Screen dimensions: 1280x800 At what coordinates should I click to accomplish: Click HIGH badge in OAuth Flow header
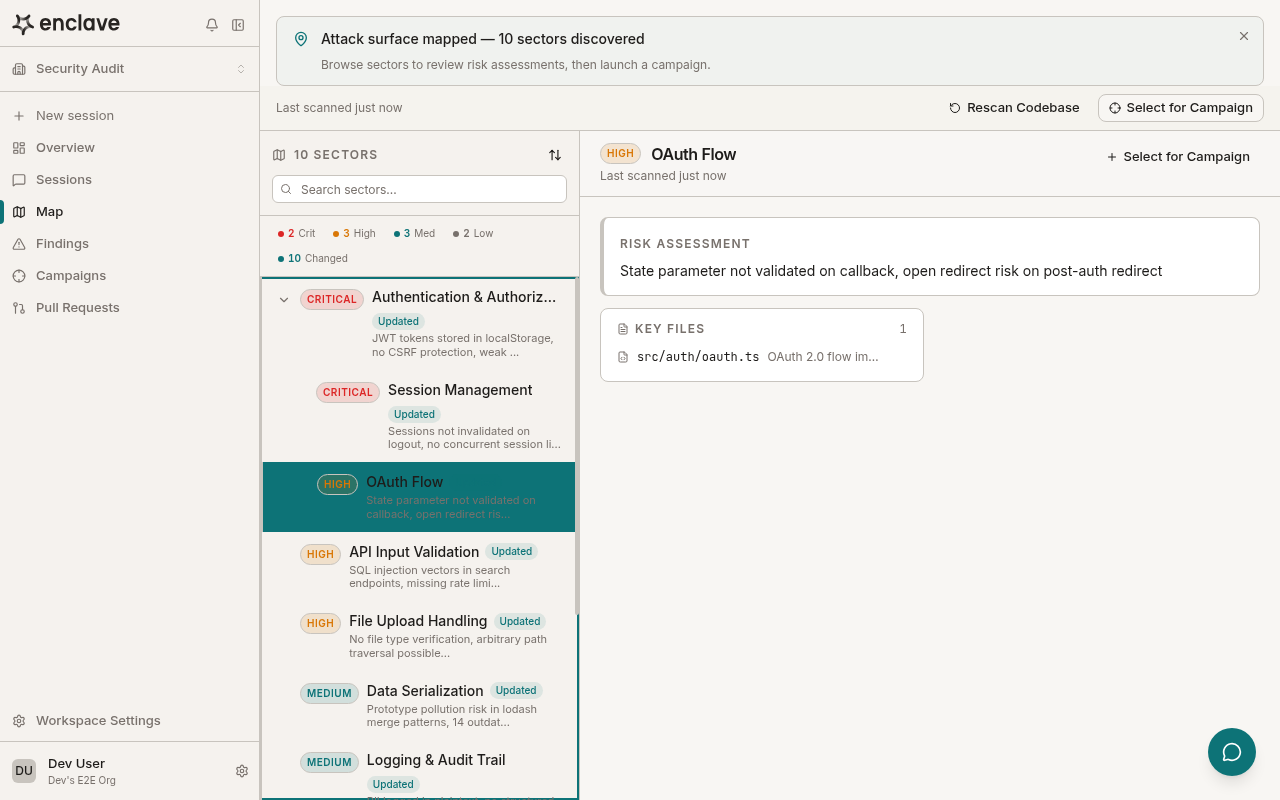[x=620, y=153]
